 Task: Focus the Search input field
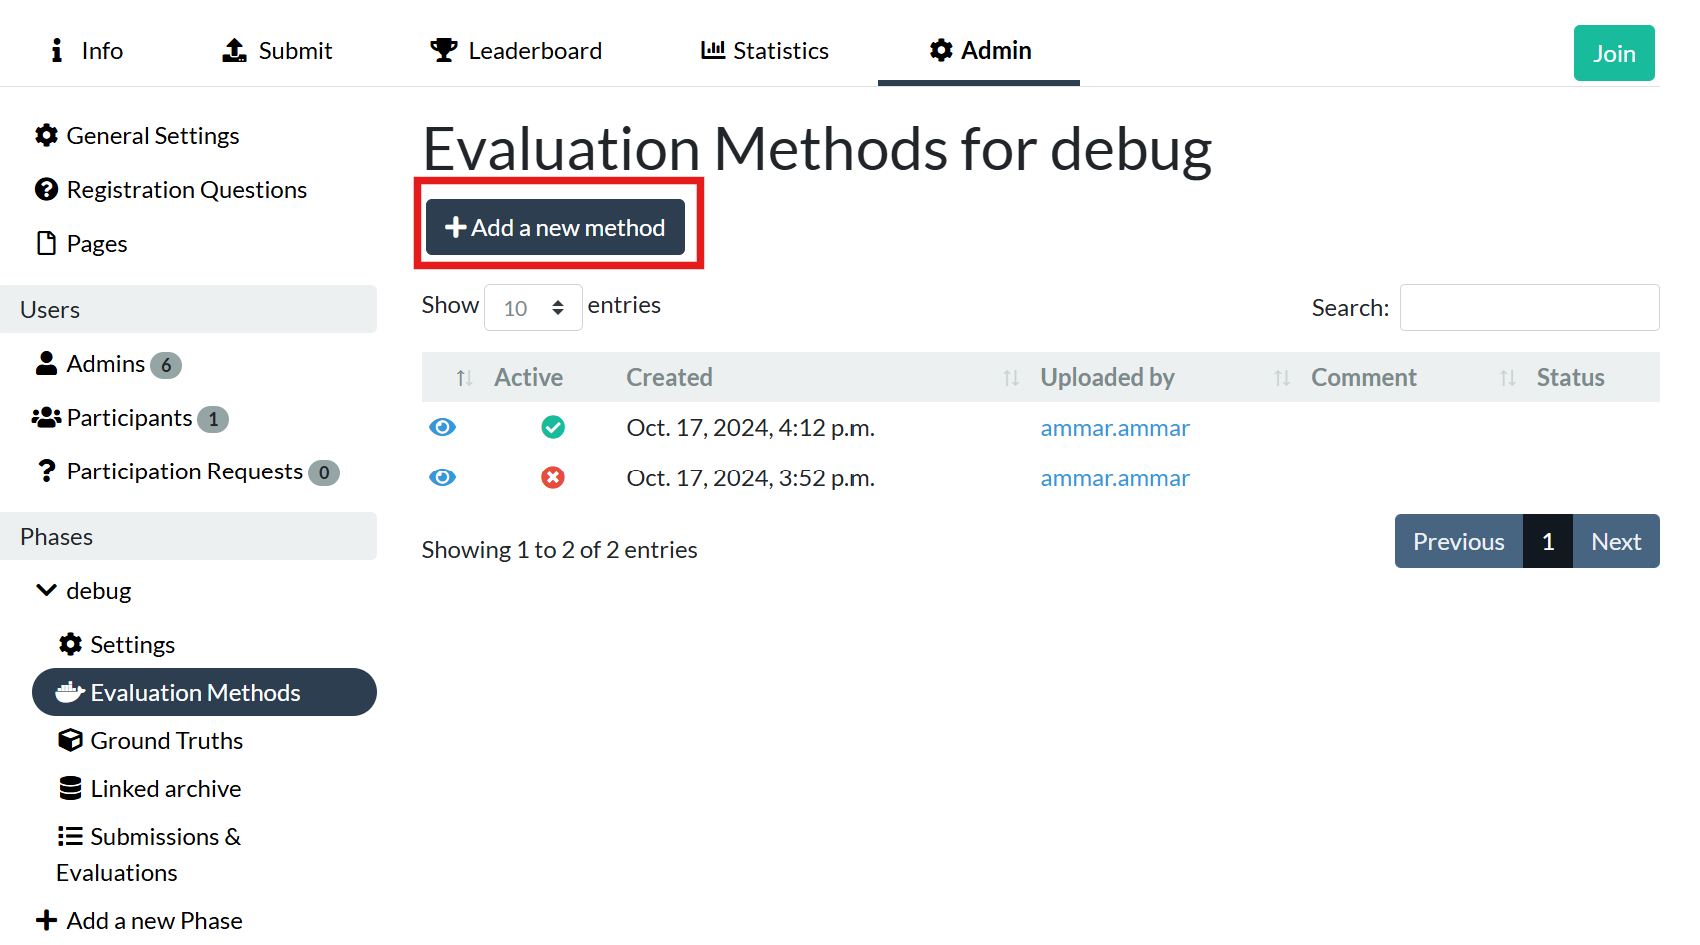click(1528, 308)
